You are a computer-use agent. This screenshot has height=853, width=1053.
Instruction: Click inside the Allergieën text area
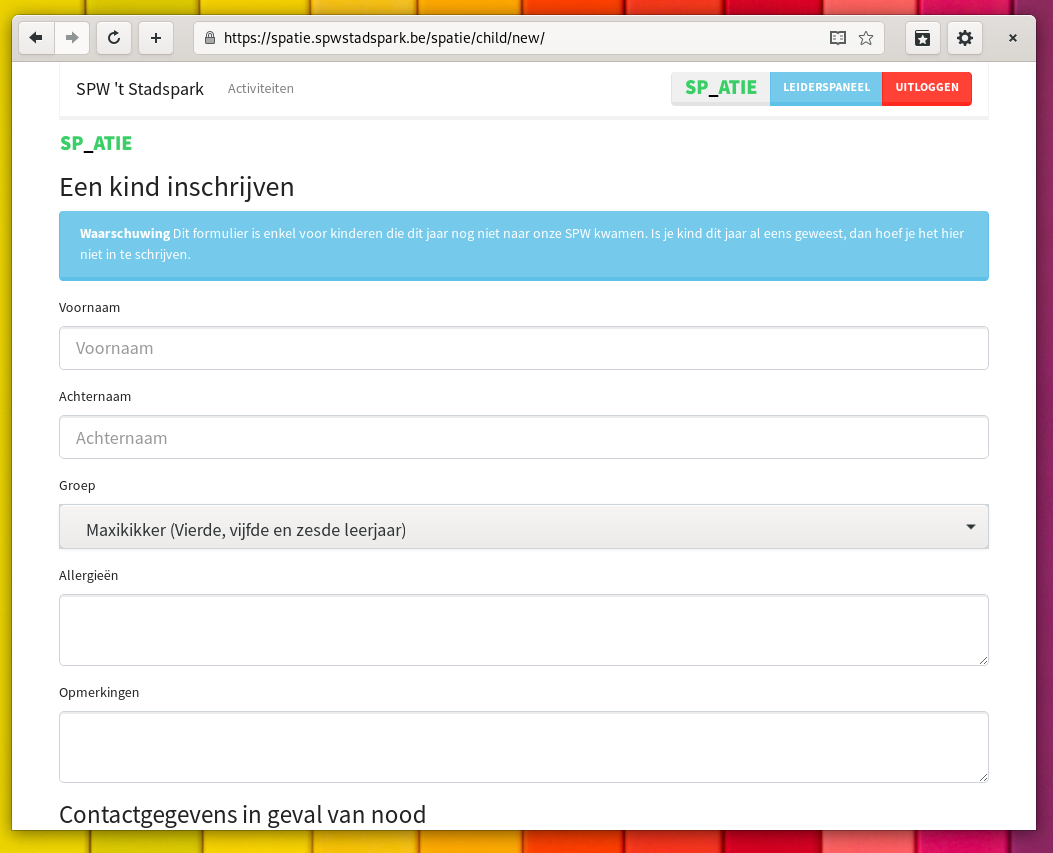(523, 630)
